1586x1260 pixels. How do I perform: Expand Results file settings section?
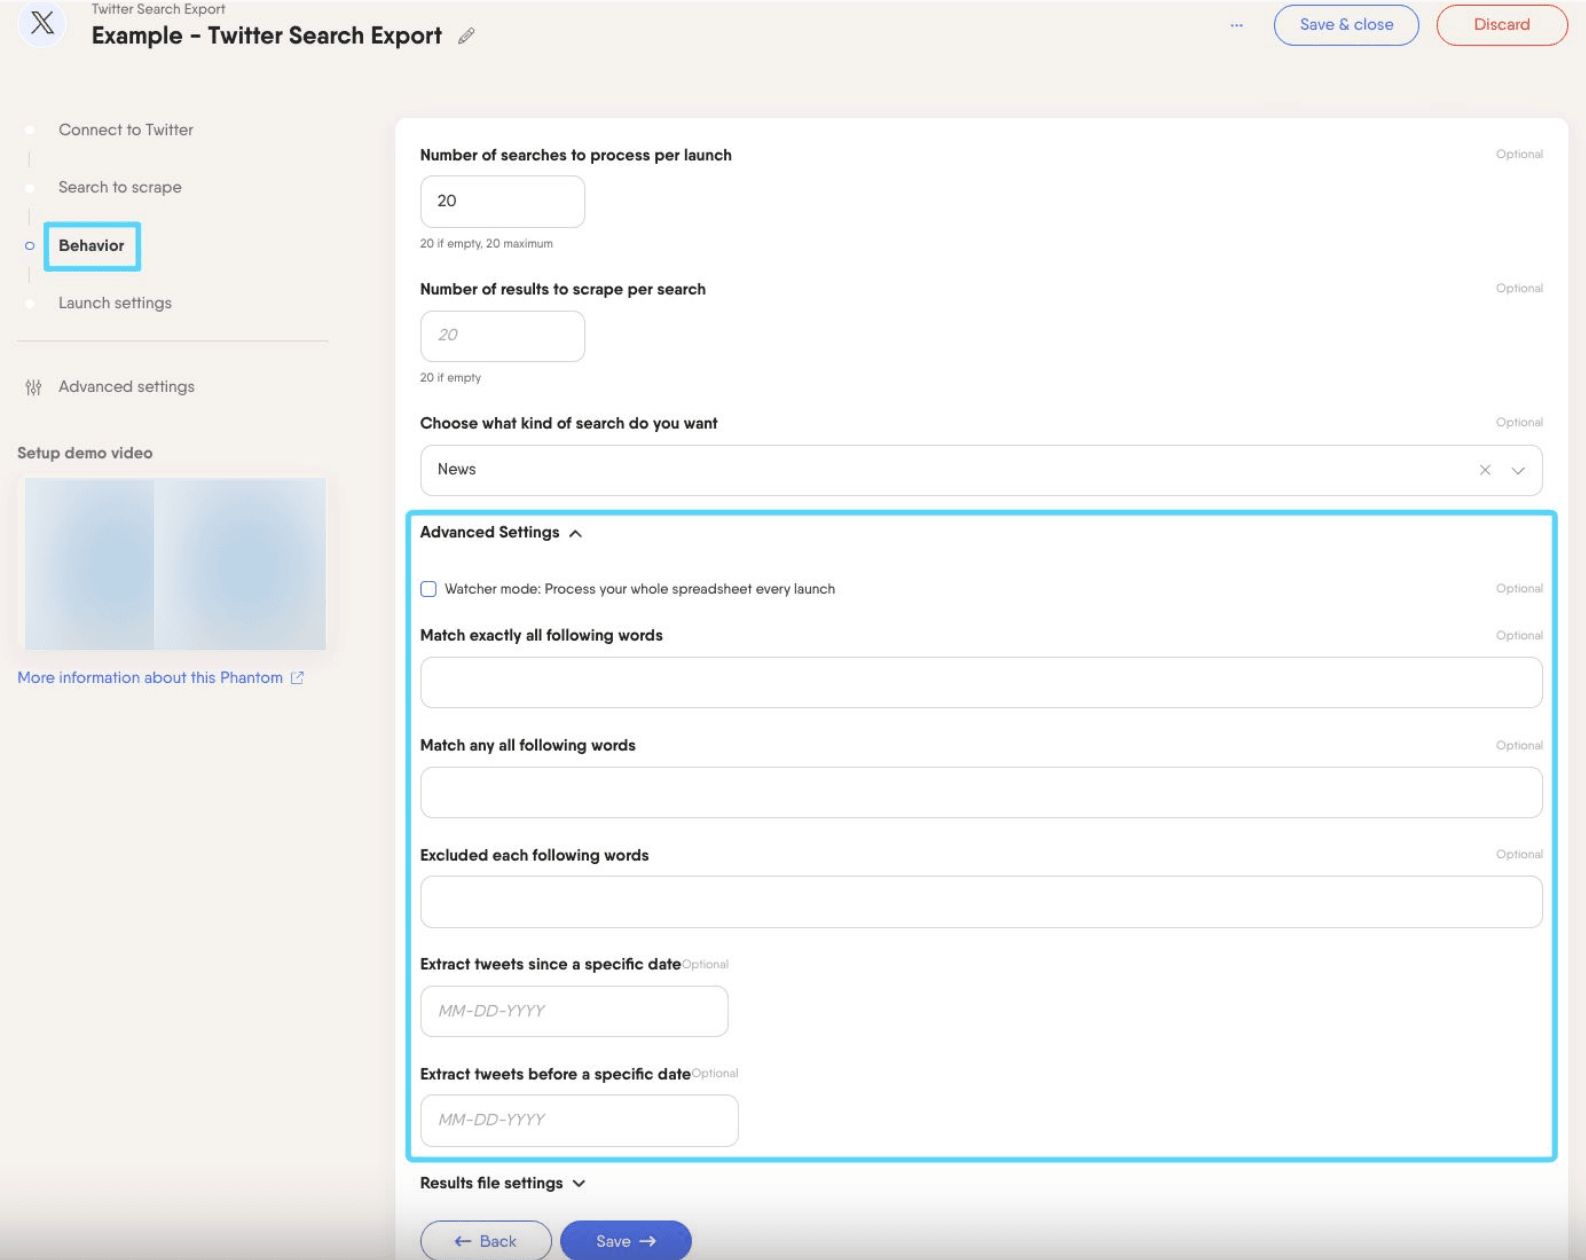click(503, 1183)
